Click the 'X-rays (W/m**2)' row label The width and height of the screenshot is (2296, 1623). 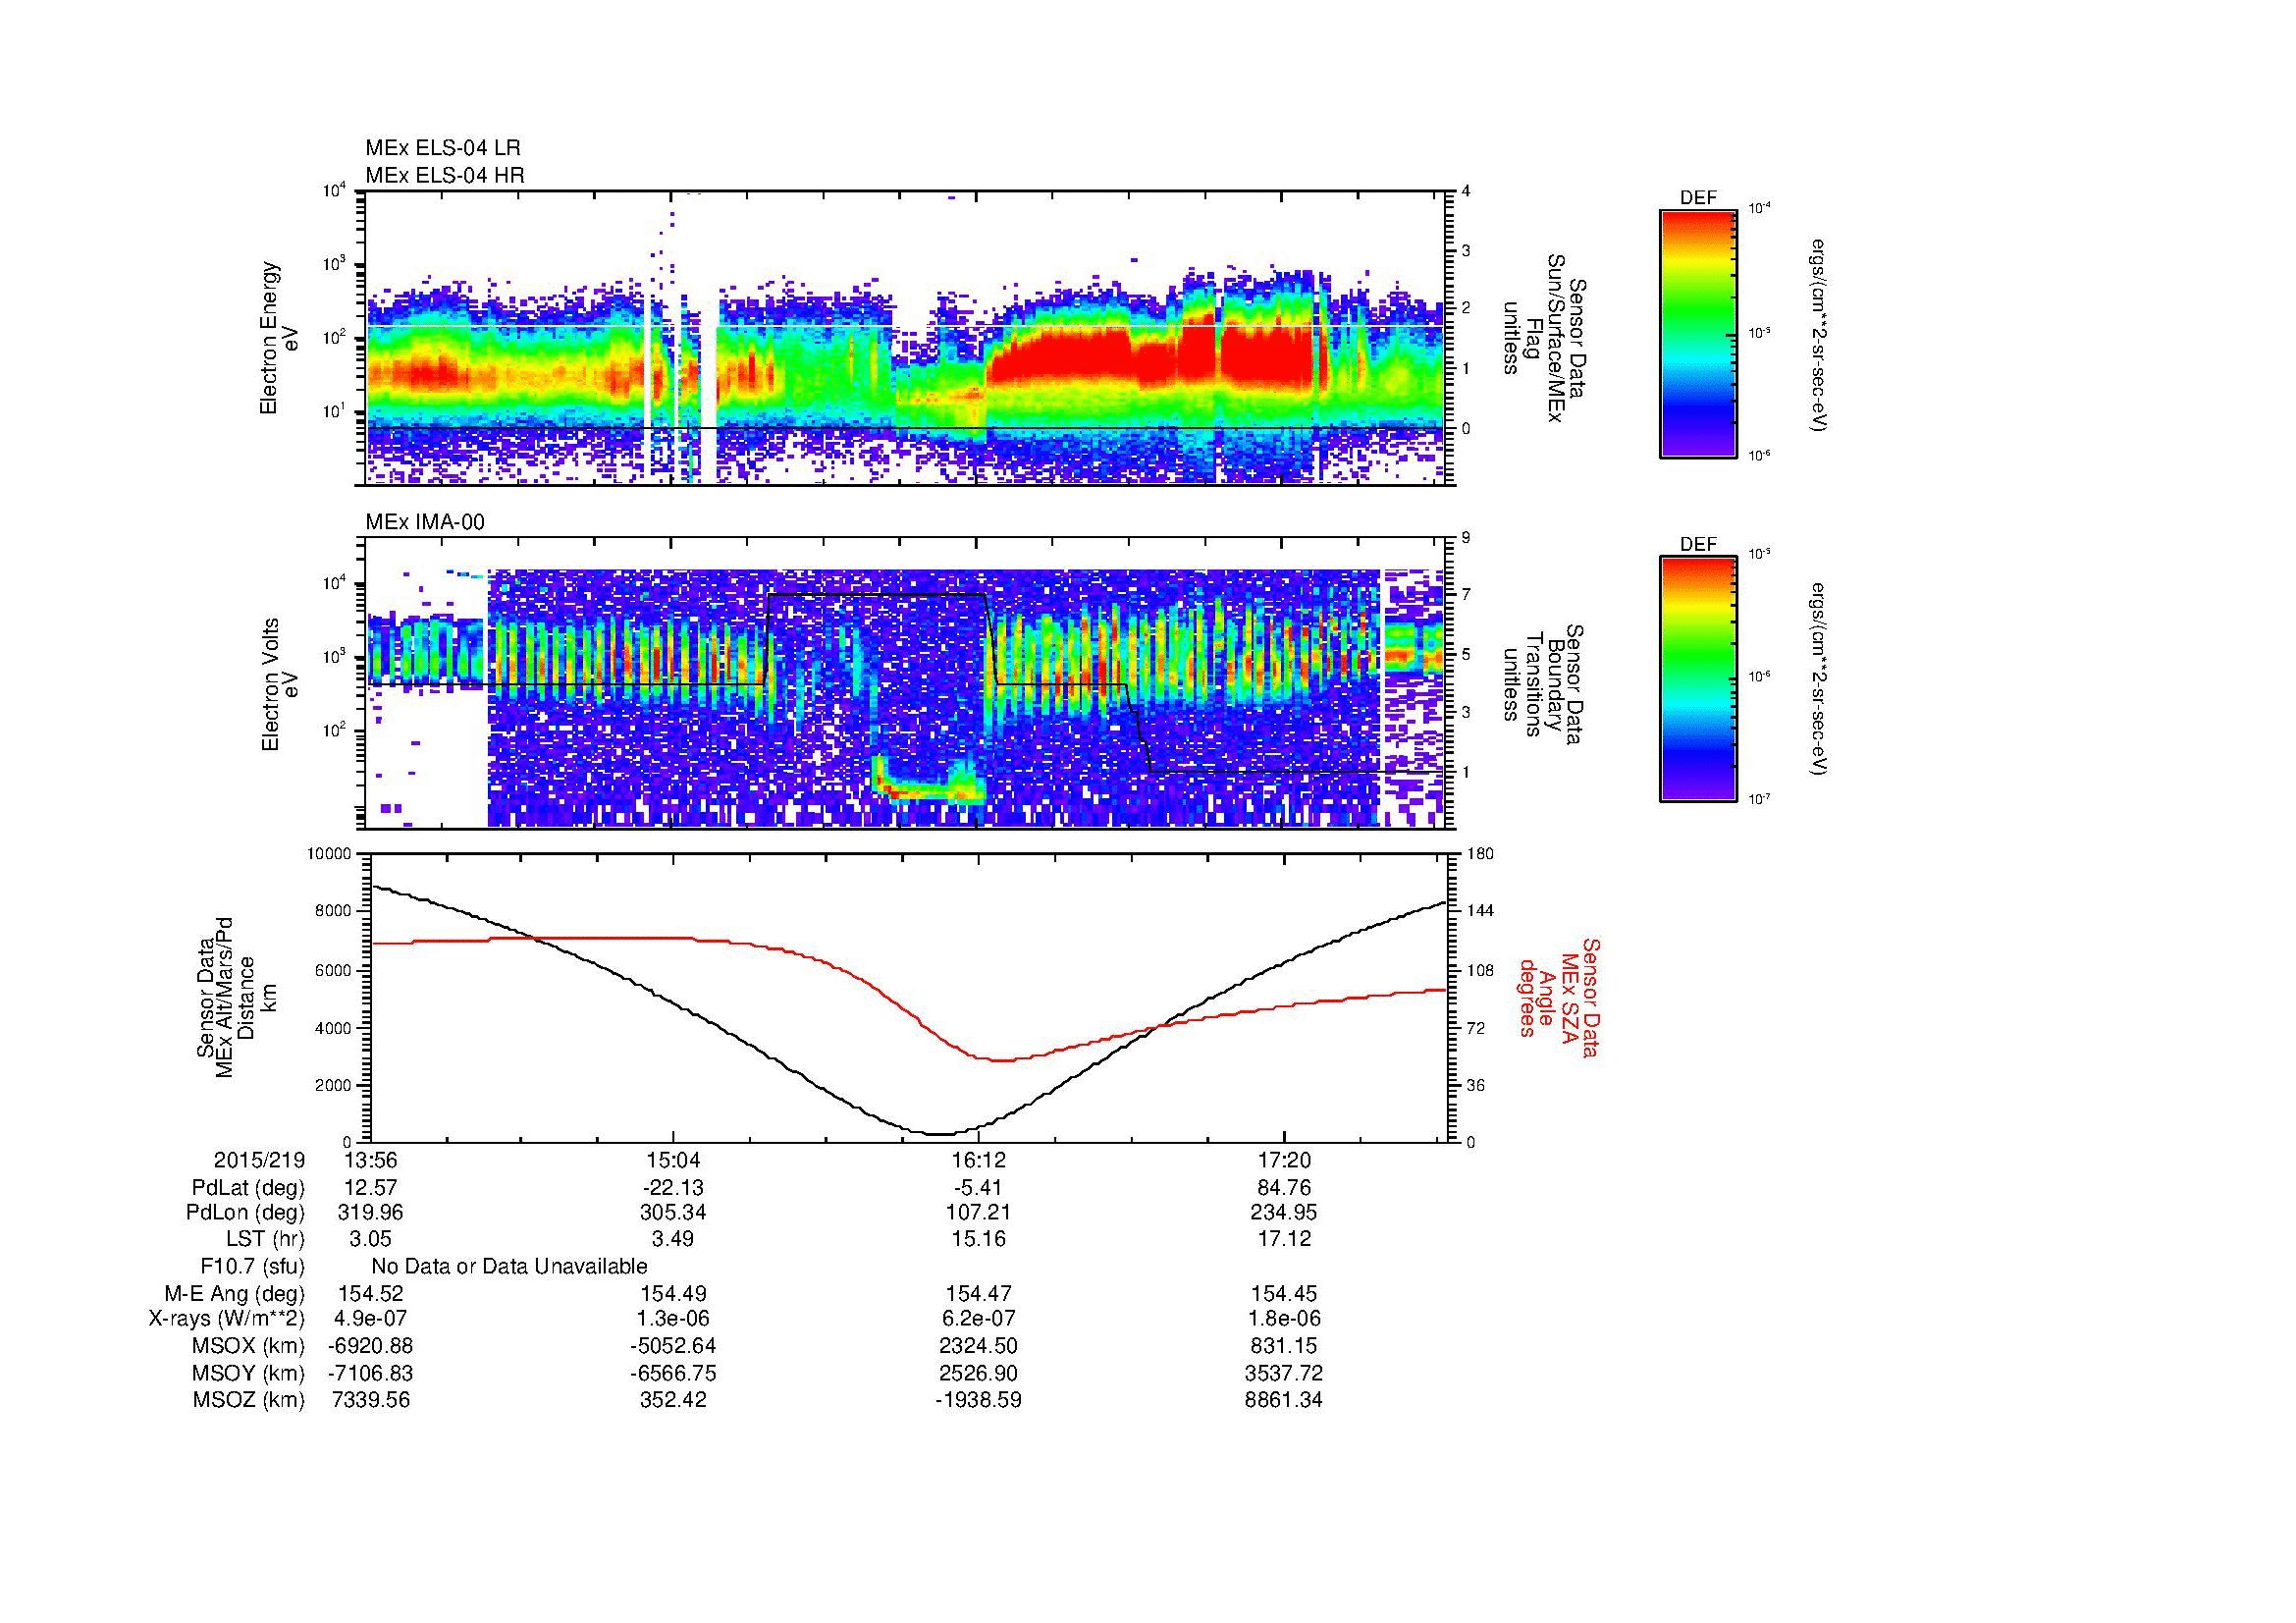(226, 1319)
